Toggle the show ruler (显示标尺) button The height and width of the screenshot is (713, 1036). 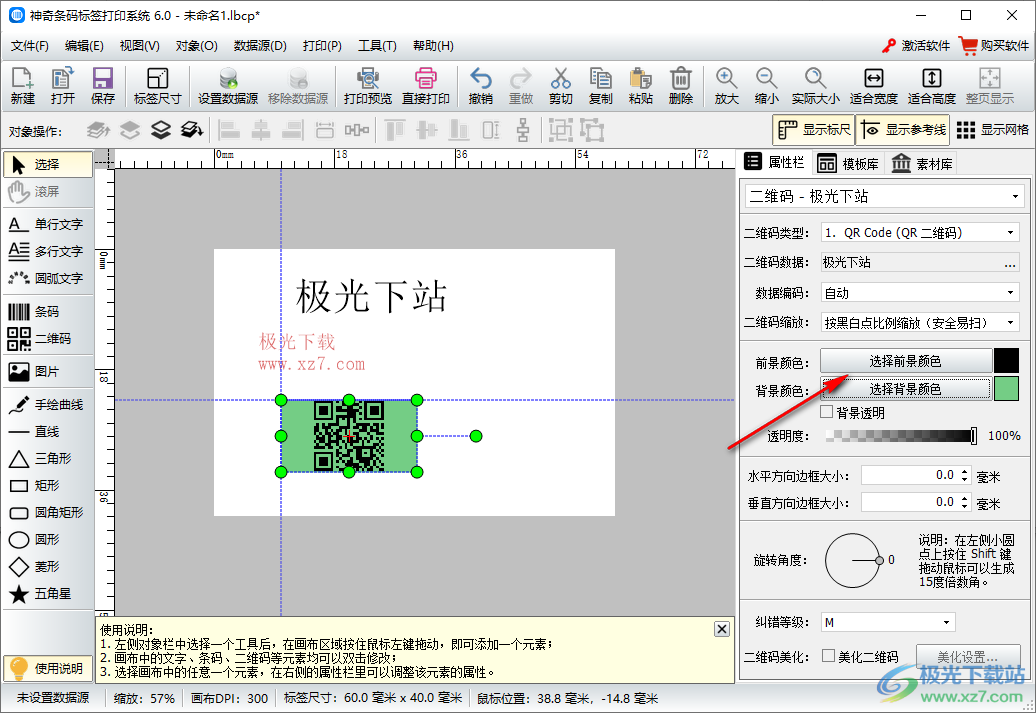tap(813, 130)
